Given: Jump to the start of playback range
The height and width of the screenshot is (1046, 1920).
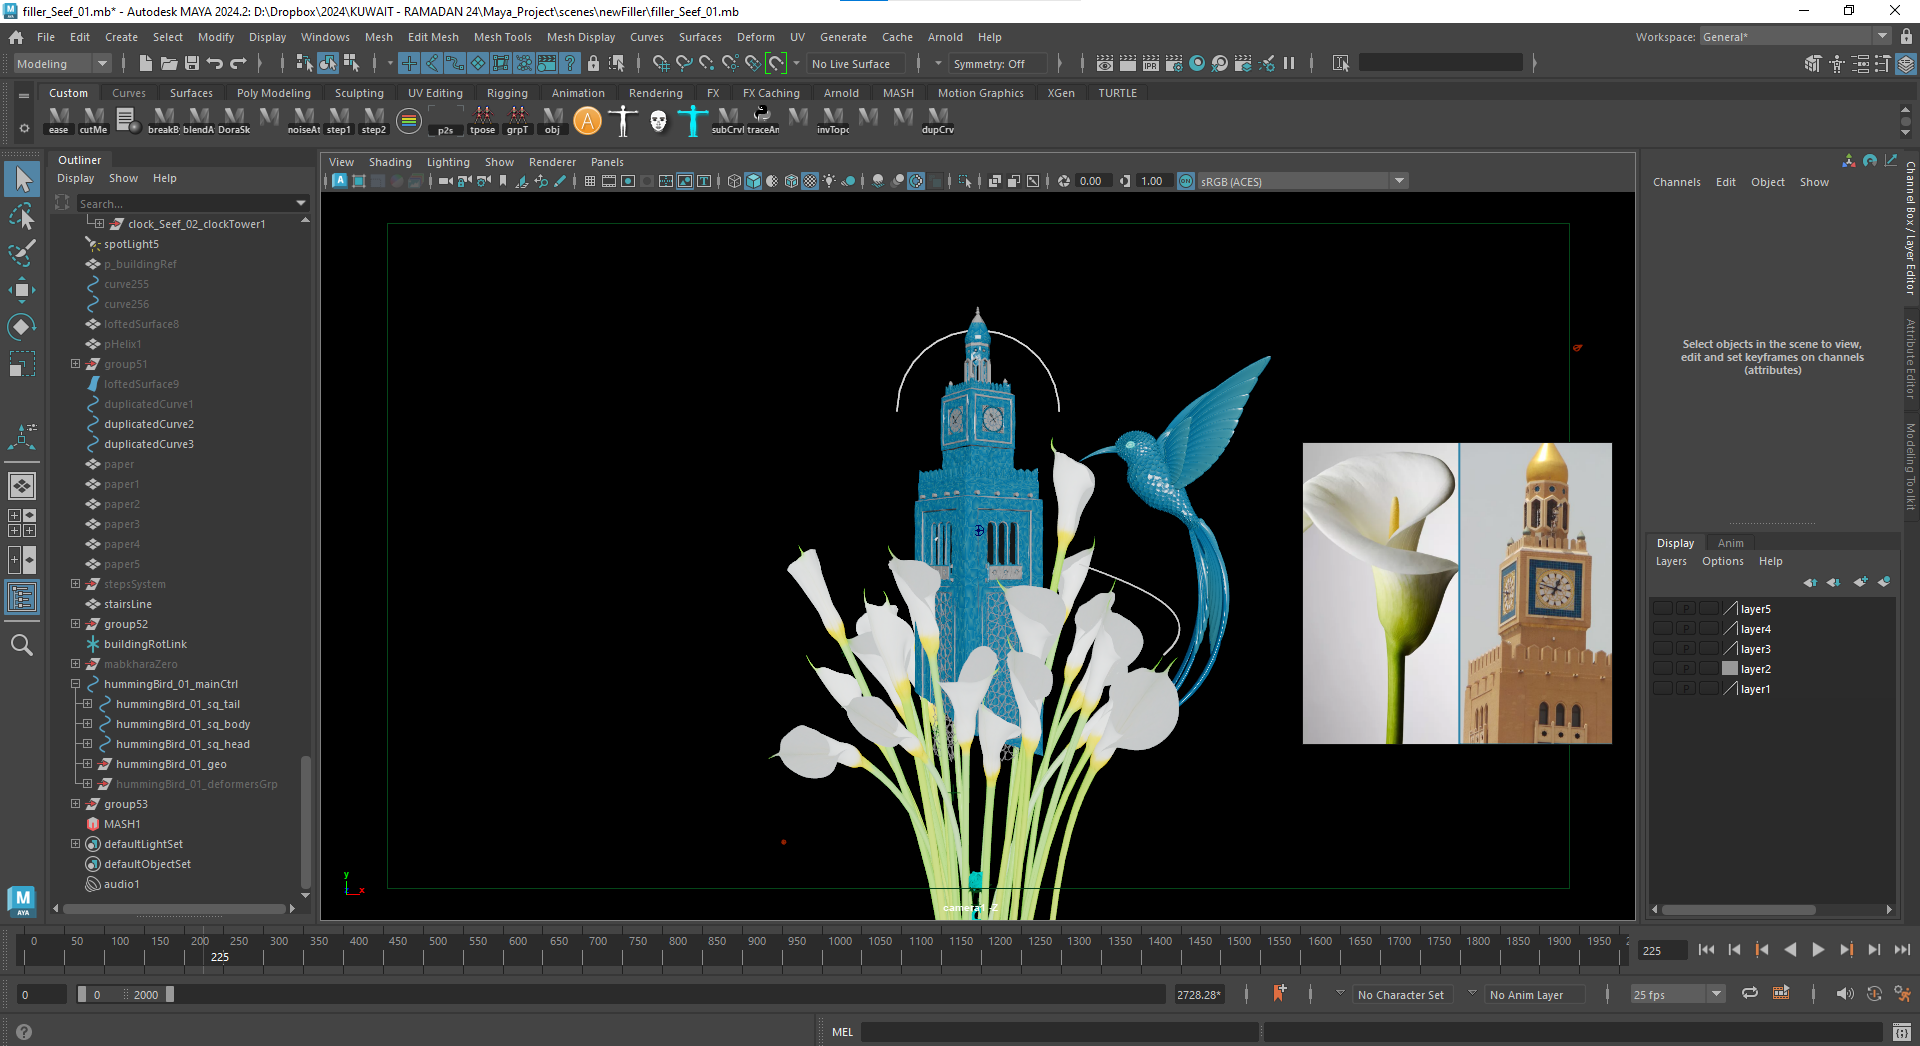Looking at the screenshot, I should [x=1706, y=950].
